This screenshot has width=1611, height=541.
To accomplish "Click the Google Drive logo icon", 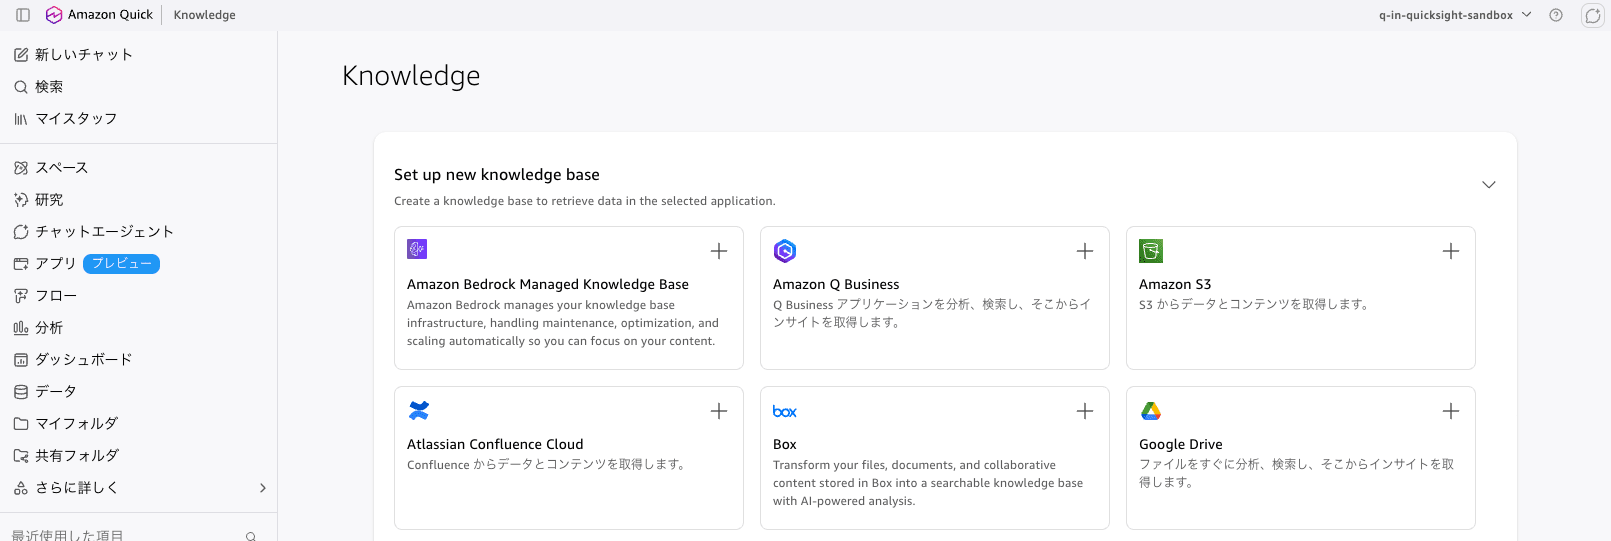I will click(1151, 411).
